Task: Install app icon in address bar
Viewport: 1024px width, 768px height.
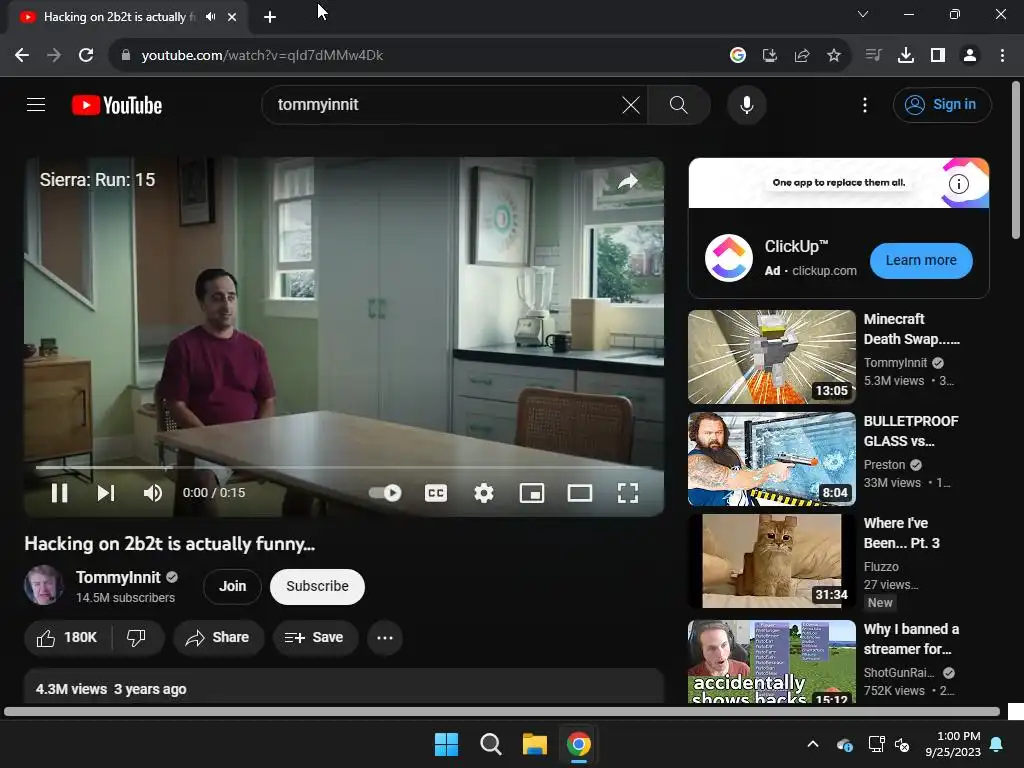Action: coord(770,56)
